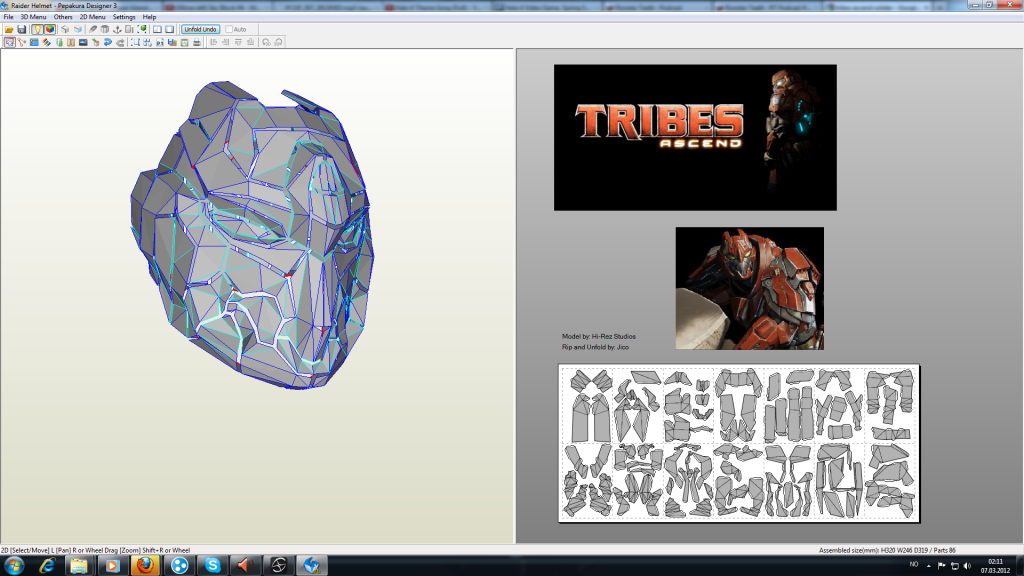1024x576 pixels.
Task: Open the Help menu
Action: click(149, 17)
